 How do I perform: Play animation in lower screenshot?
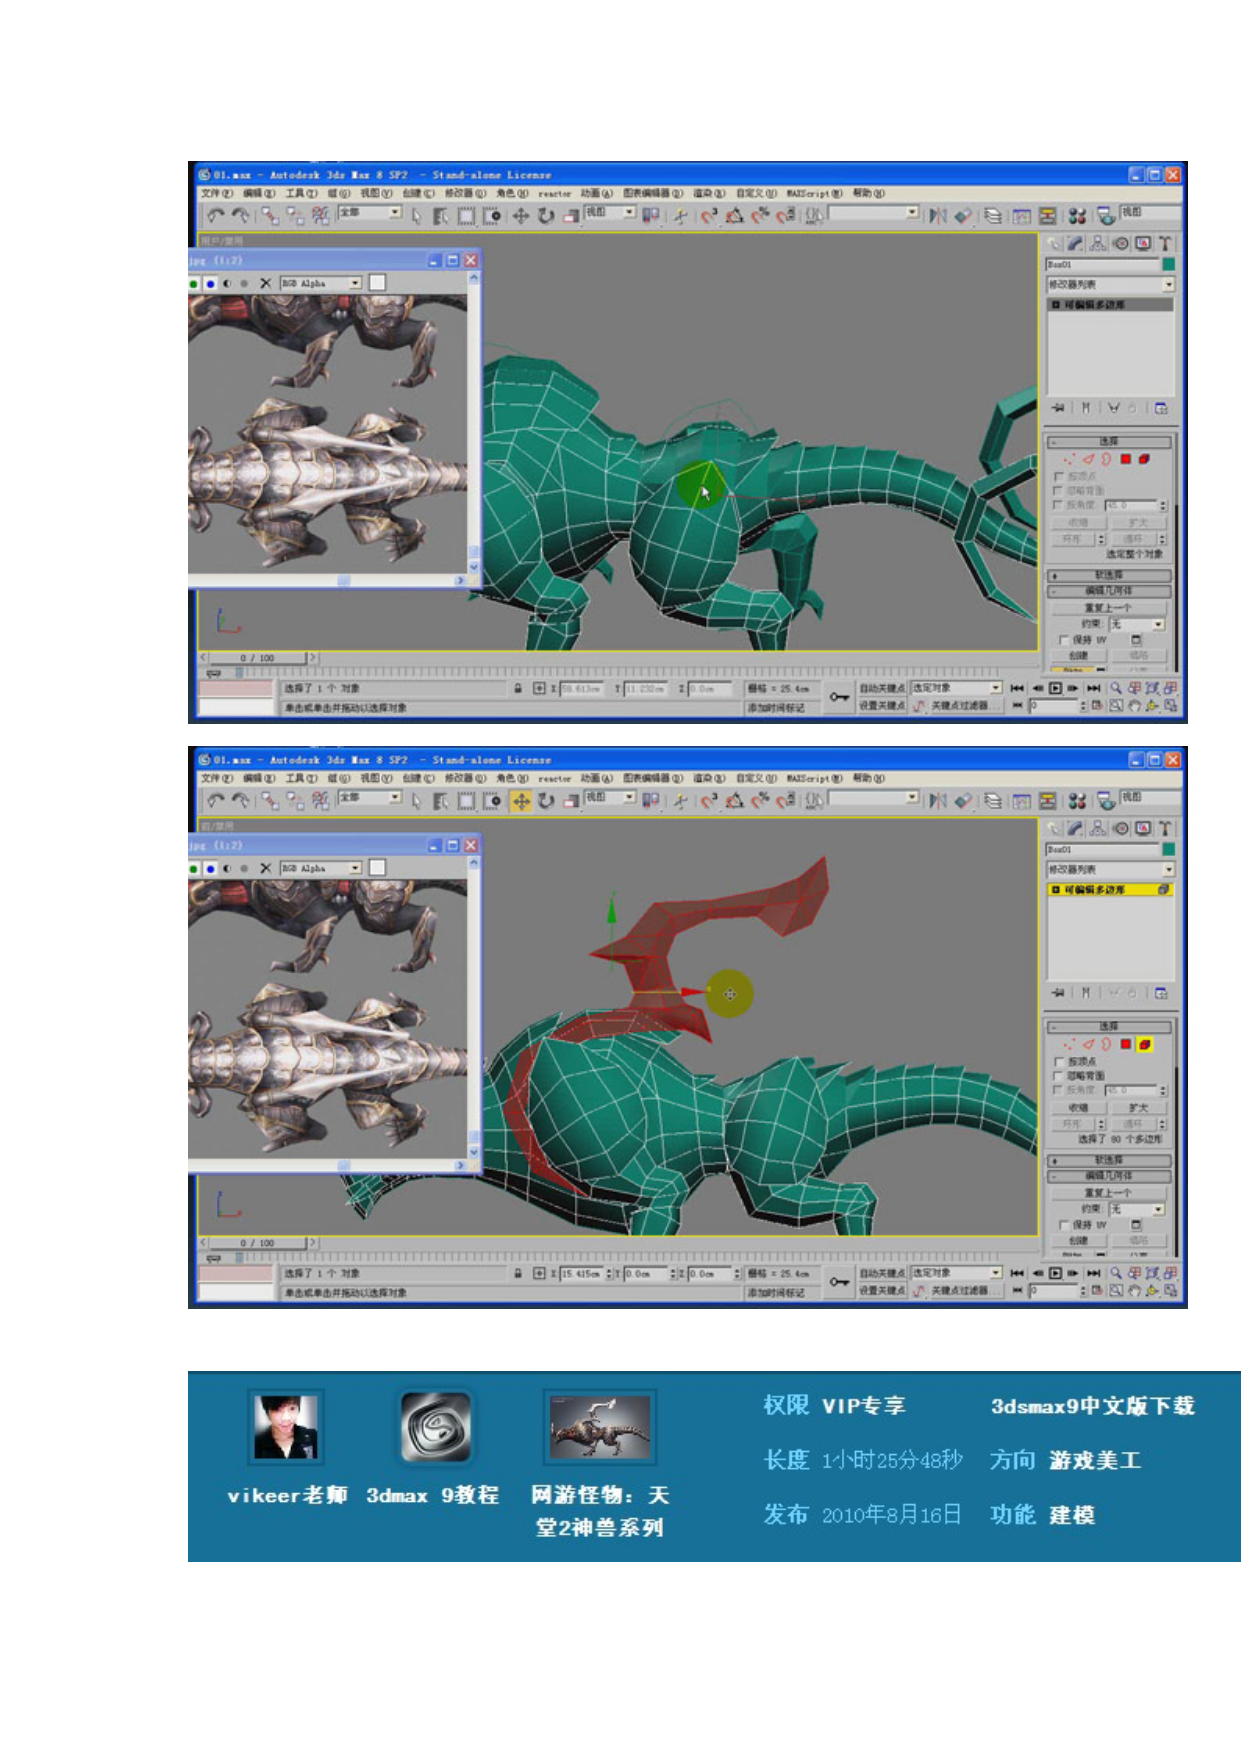coord(1055,1273)
